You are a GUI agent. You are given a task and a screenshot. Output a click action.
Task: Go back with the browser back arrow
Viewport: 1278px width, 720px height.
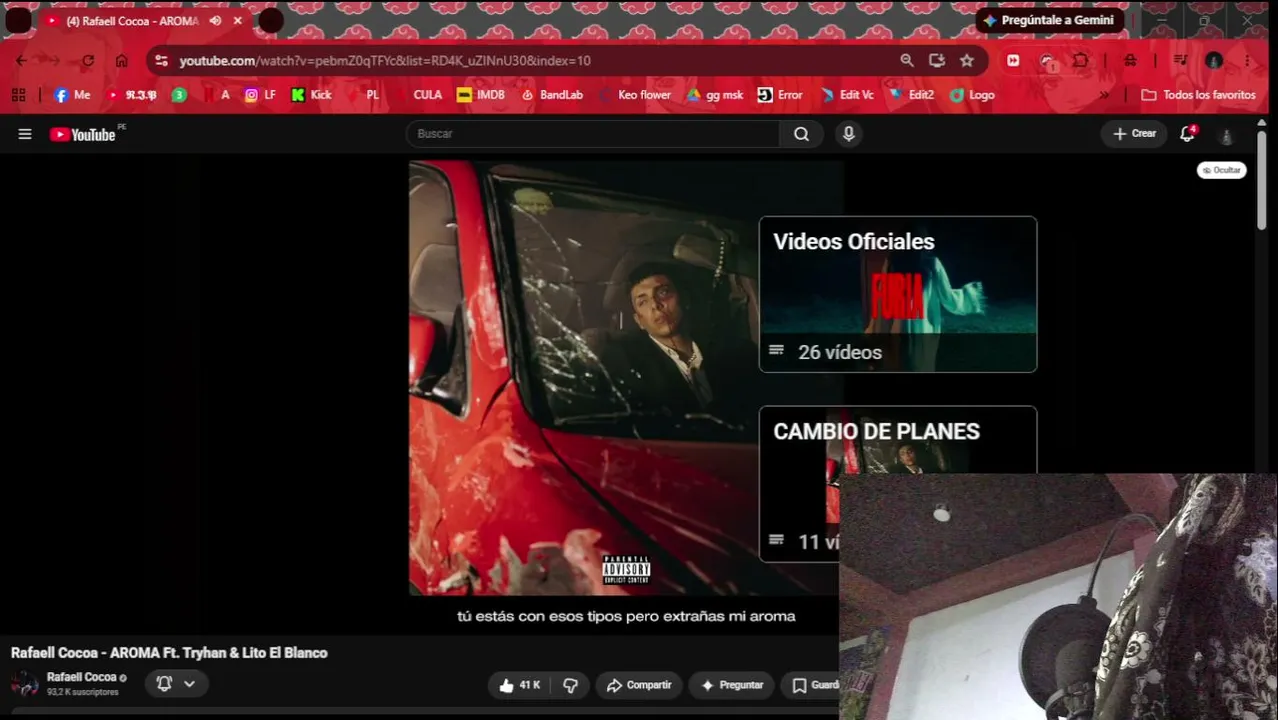21,61
